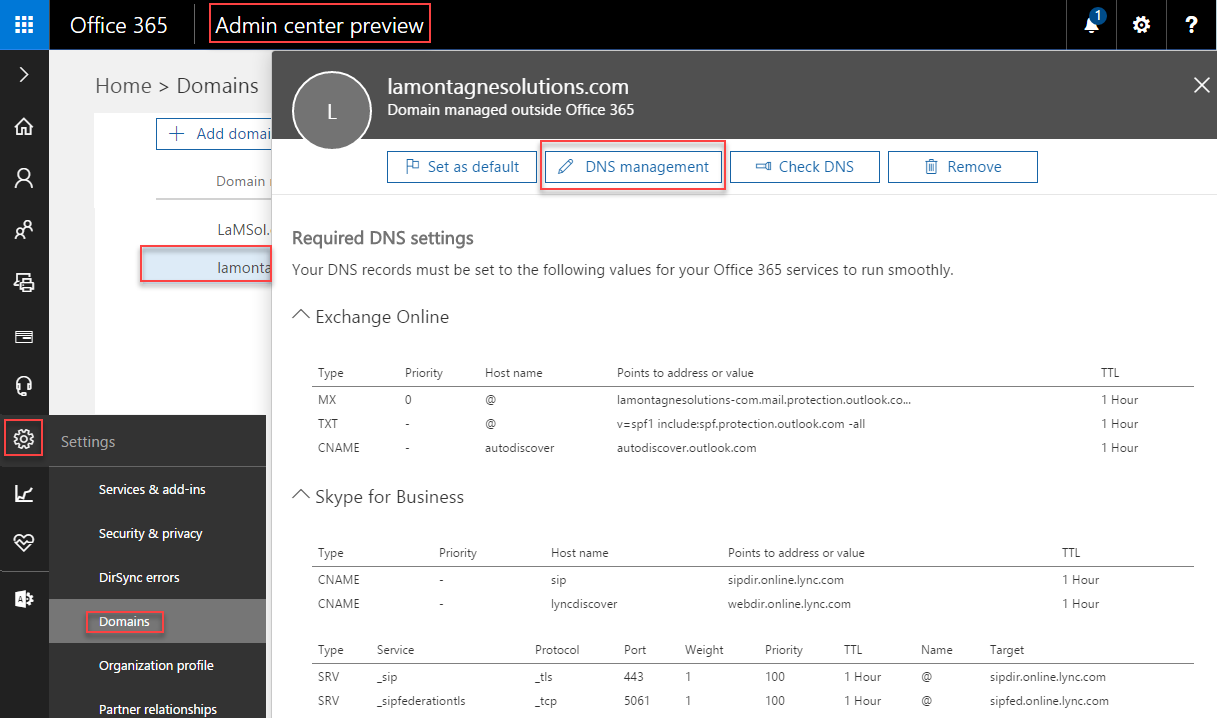Open DirSync errors menu item

139,577
